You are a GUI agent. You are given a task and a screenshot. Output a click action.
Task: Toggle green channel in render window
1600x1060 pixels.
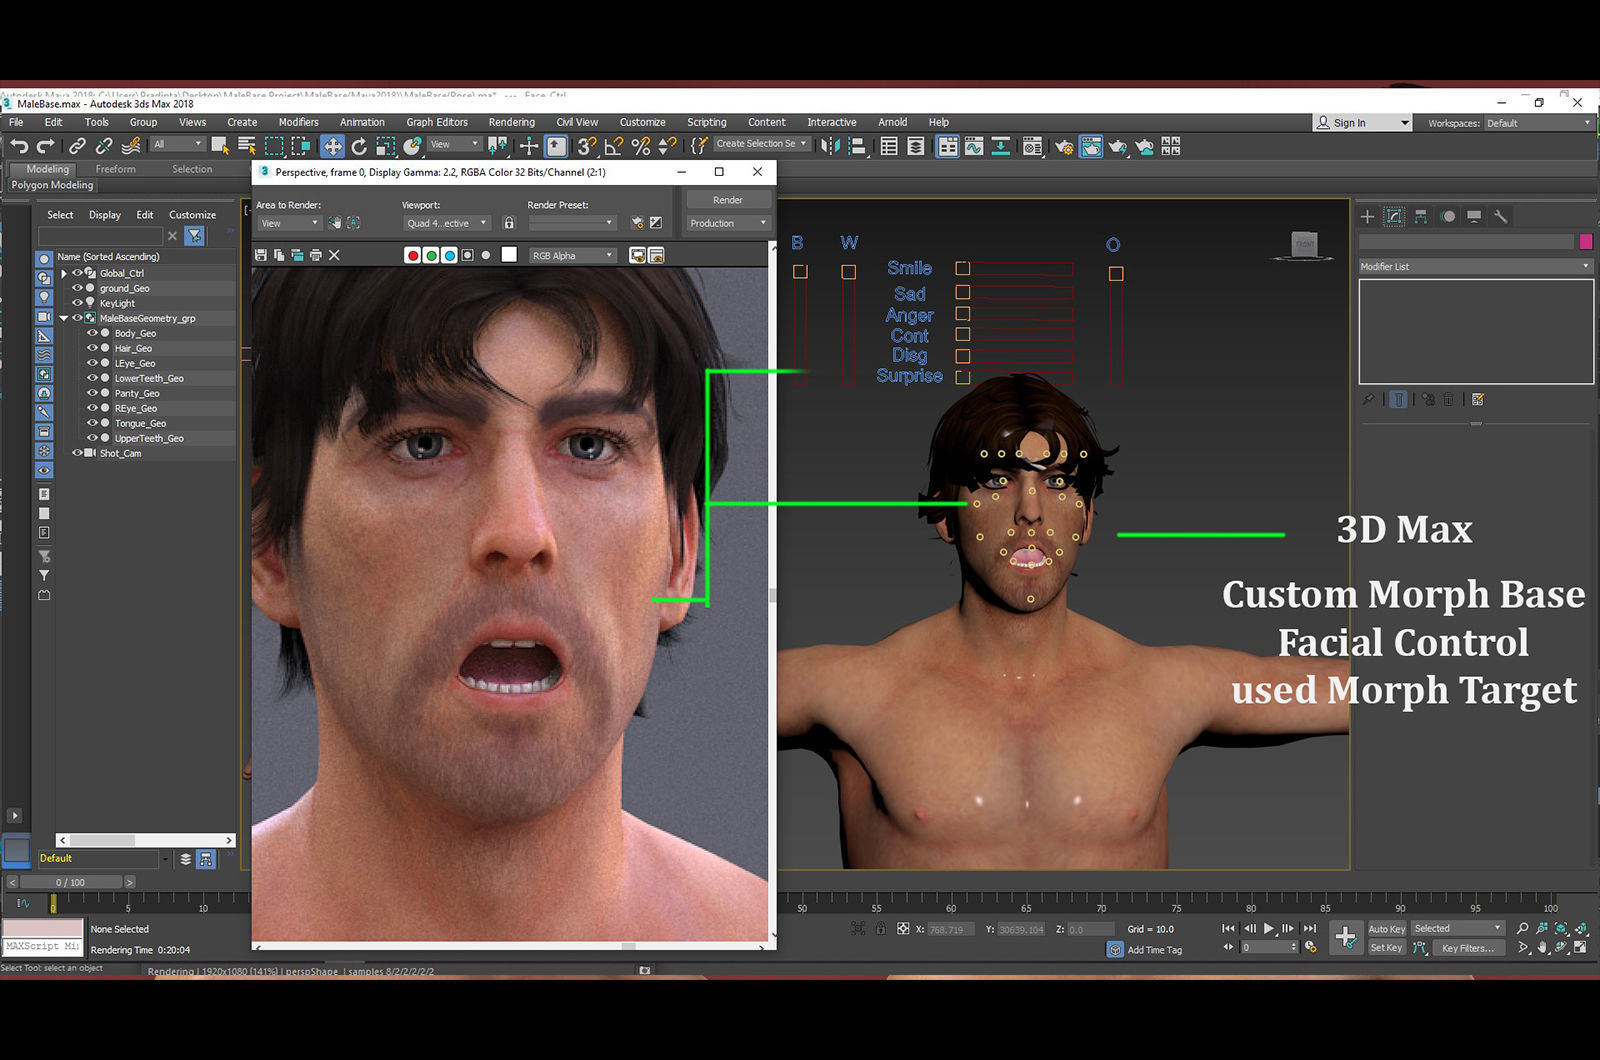point(431,255)
